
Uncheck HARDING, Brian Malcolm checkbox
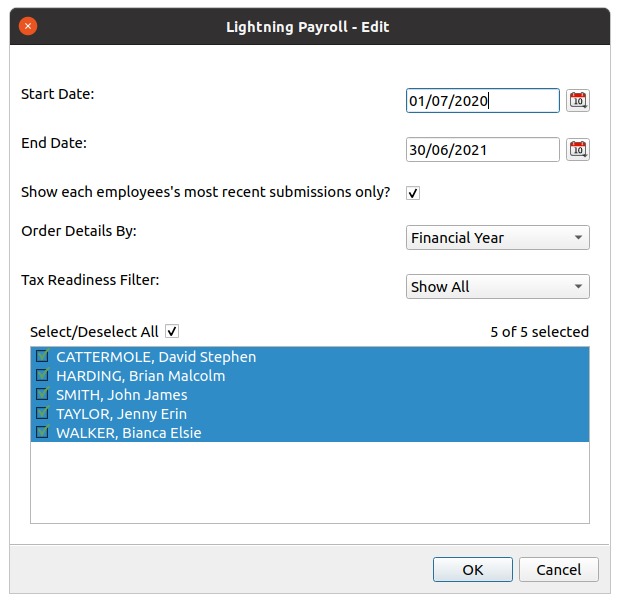[x=42, y=375]
